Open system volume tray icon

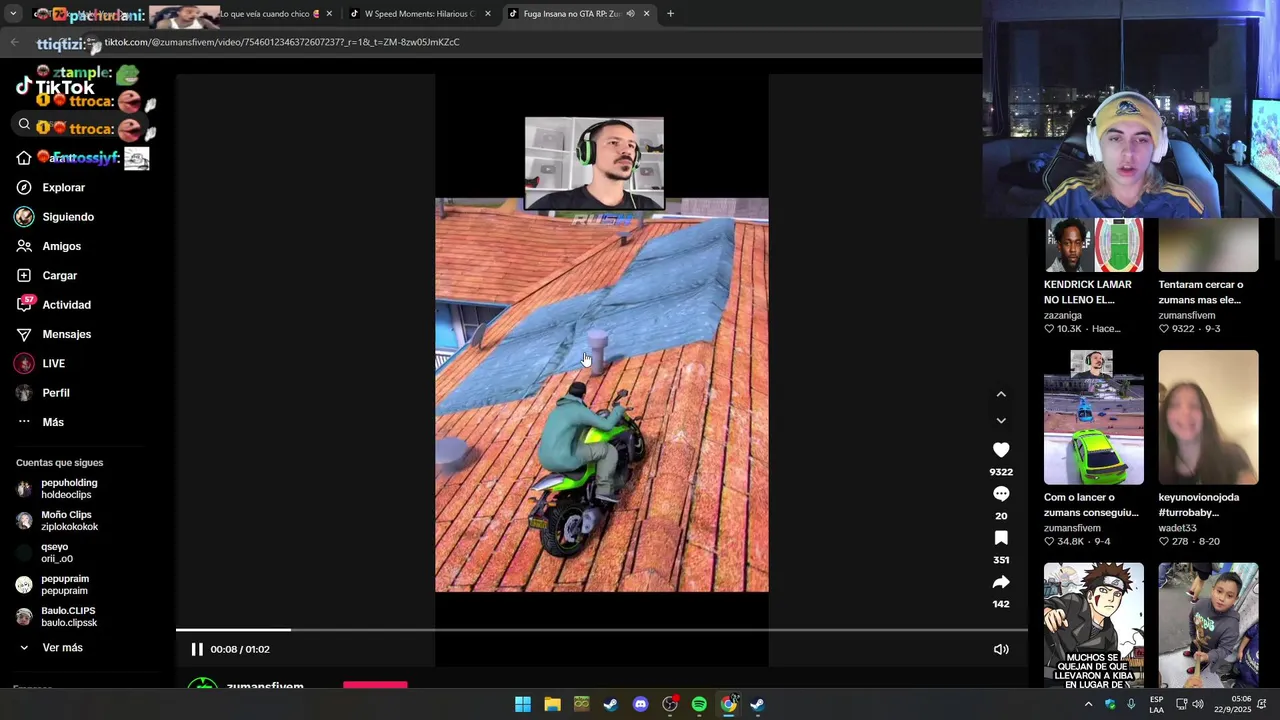pyautogui.click(x=1198, y=704)
